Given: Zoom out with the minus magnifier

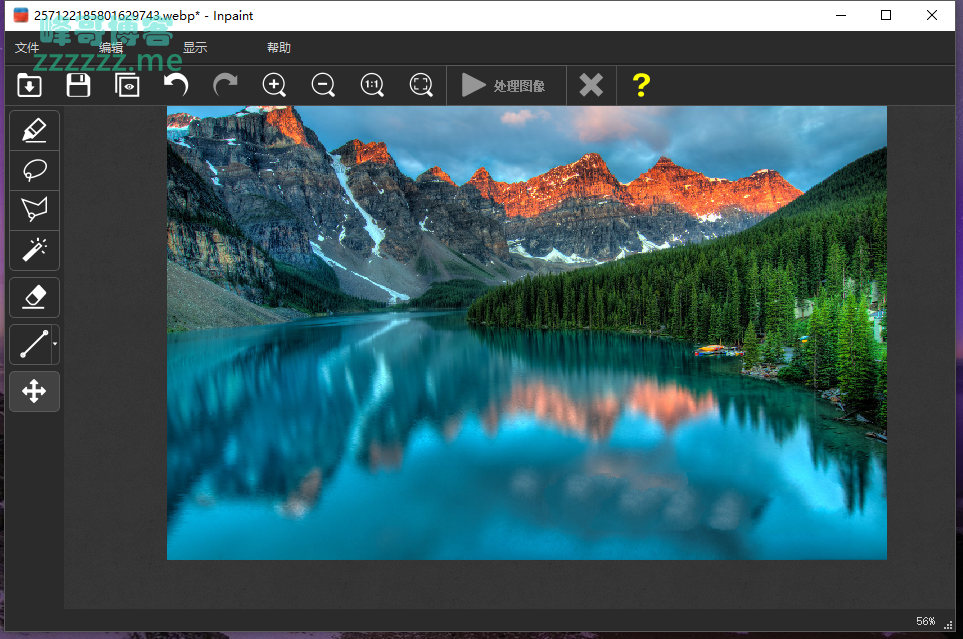Looking at the screenshot, I should click(x=323, y=86).
